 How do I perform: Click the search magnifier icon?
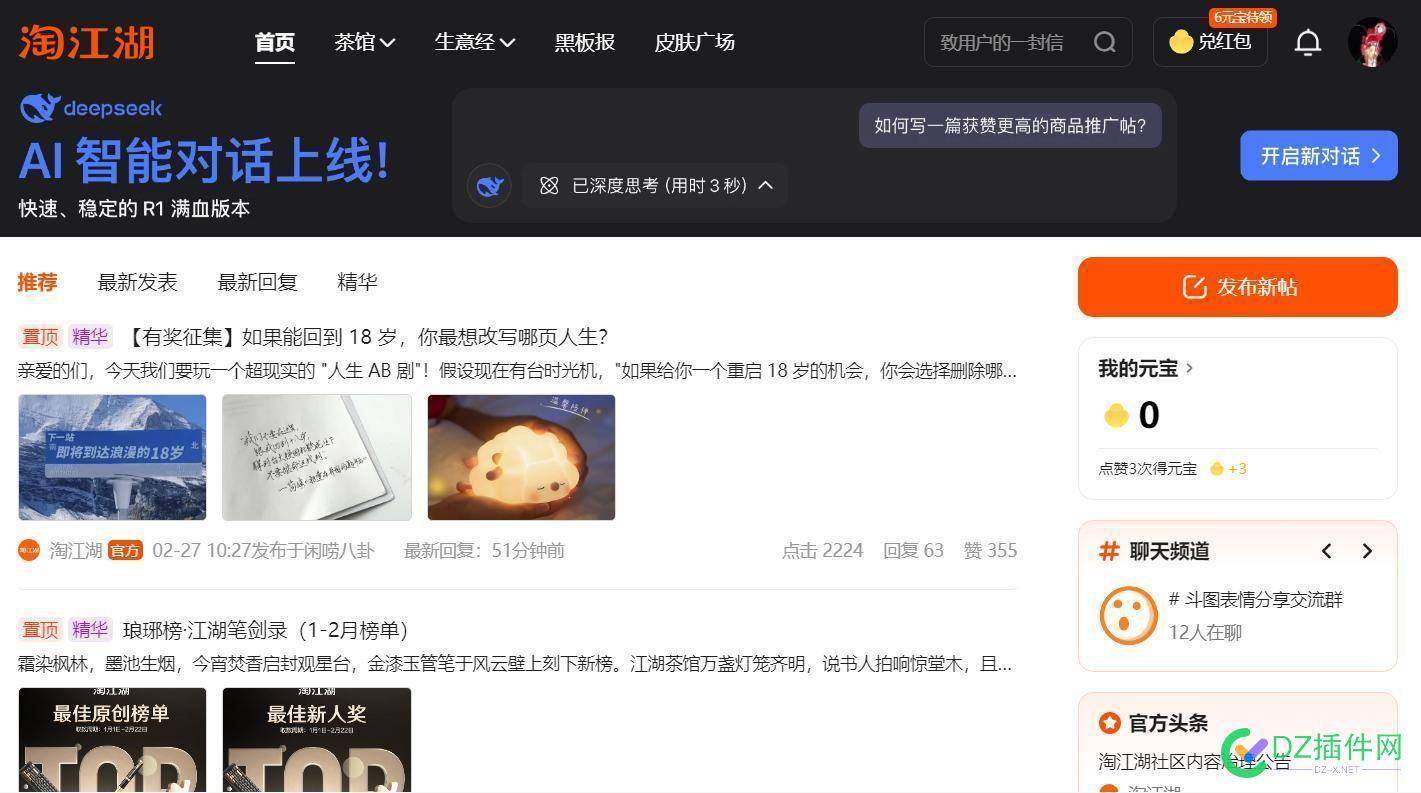pos(1104,42)
